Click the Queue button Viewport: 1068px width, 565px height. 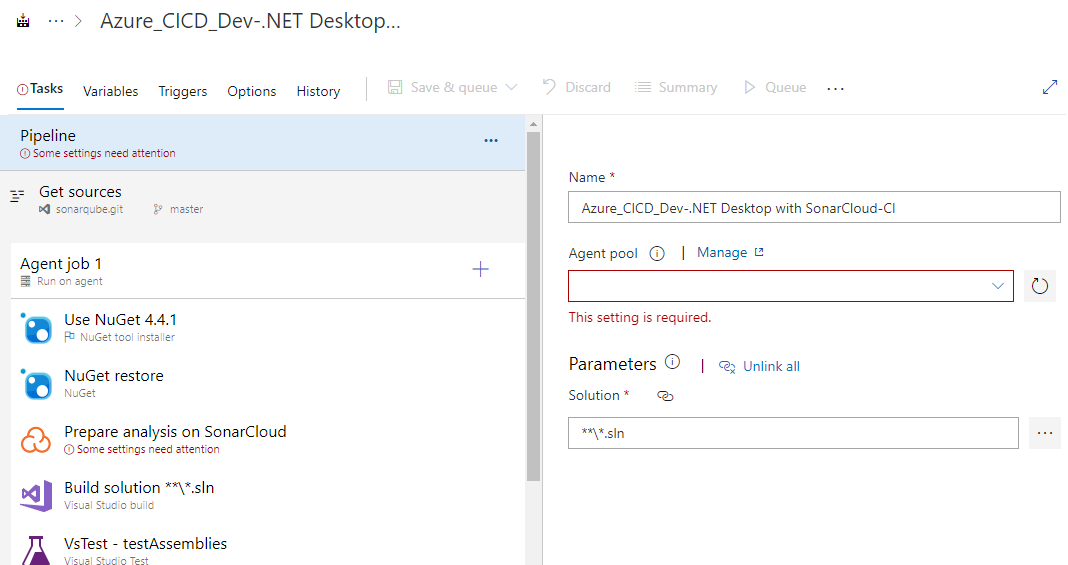tap(775, 87)
